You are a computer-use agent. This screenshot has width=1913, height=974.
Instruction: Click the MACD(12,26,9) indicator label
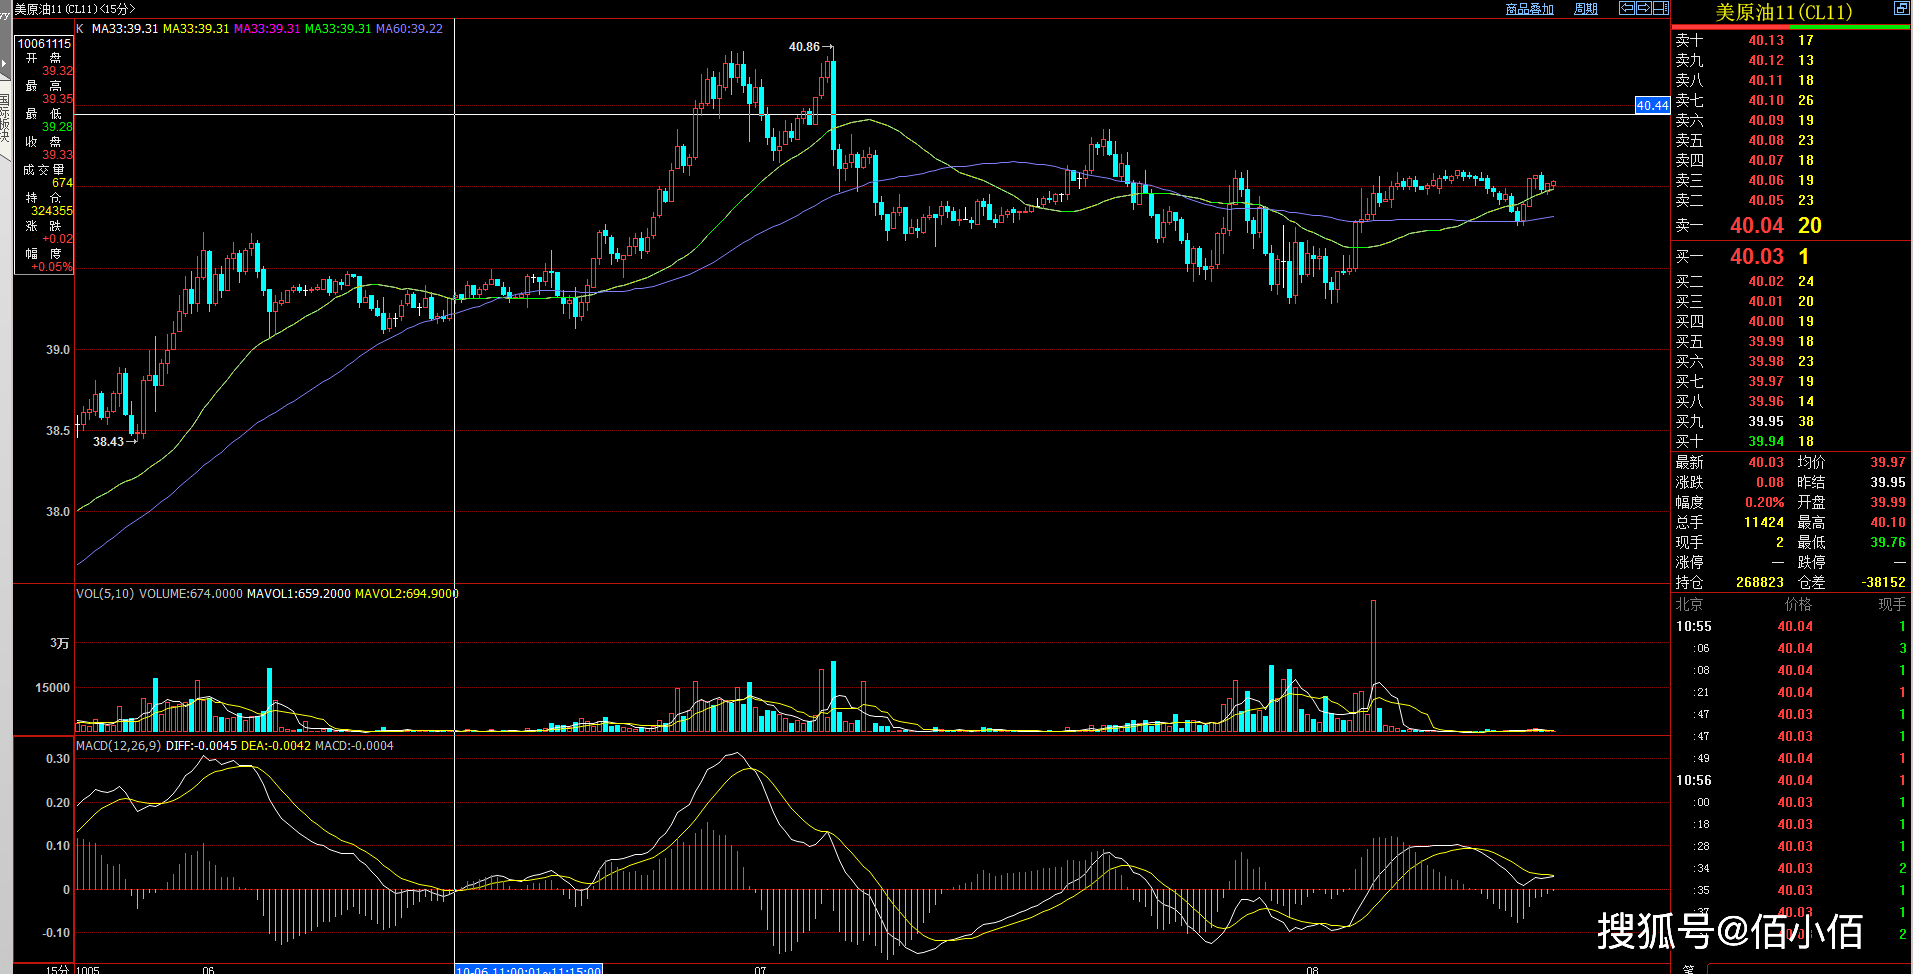pyautogui.click(x=118, y=746)
